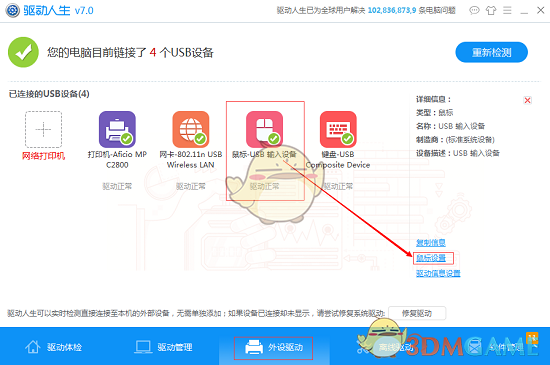Image resolution: width=550 pixels, height=365 pixels.
Task: Click the add network printer plus icon
Action: 43,129
